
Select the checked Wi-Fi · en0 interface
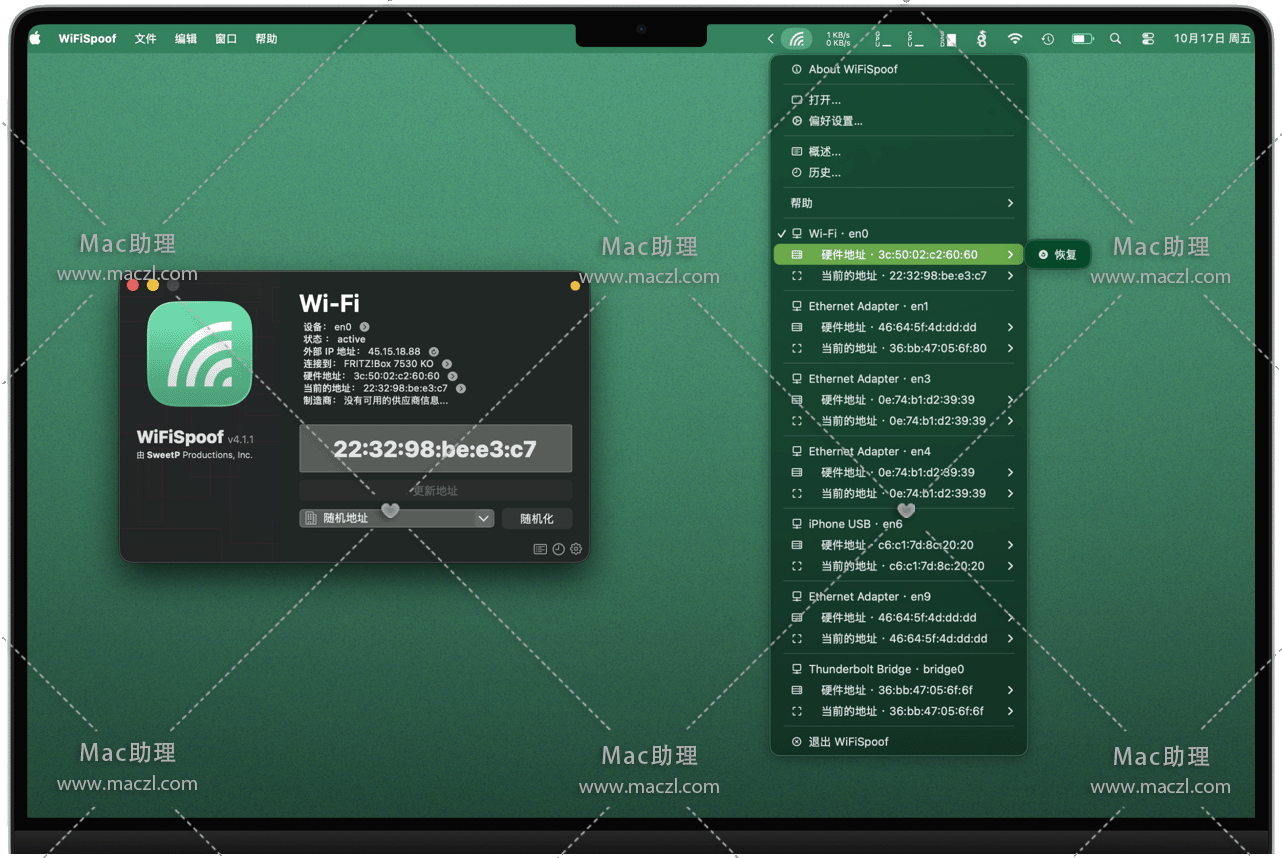point(838,234)
